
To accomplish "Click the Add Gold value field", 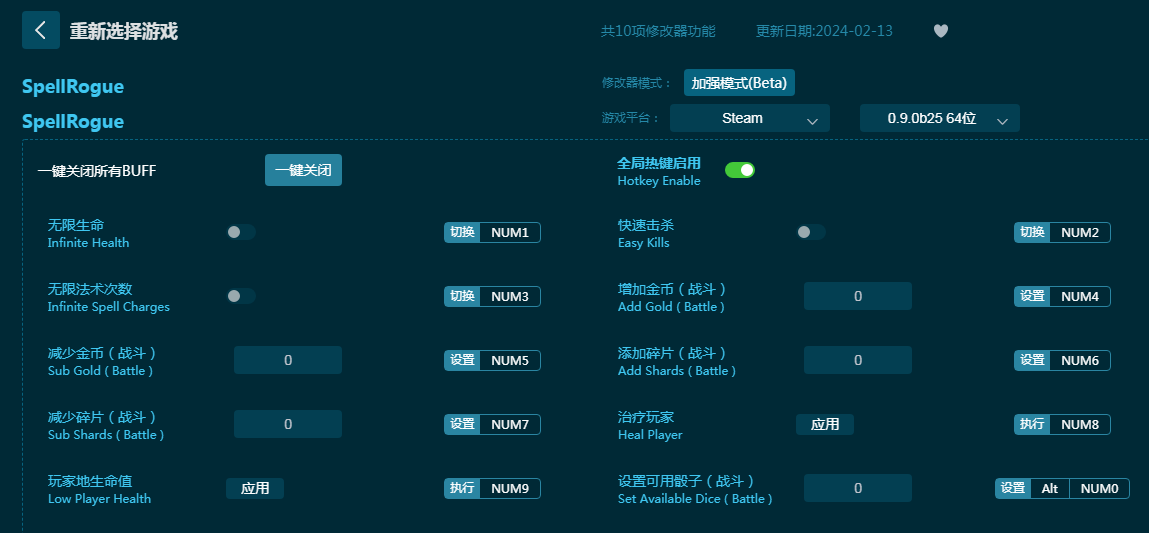I will click(857, 296).
